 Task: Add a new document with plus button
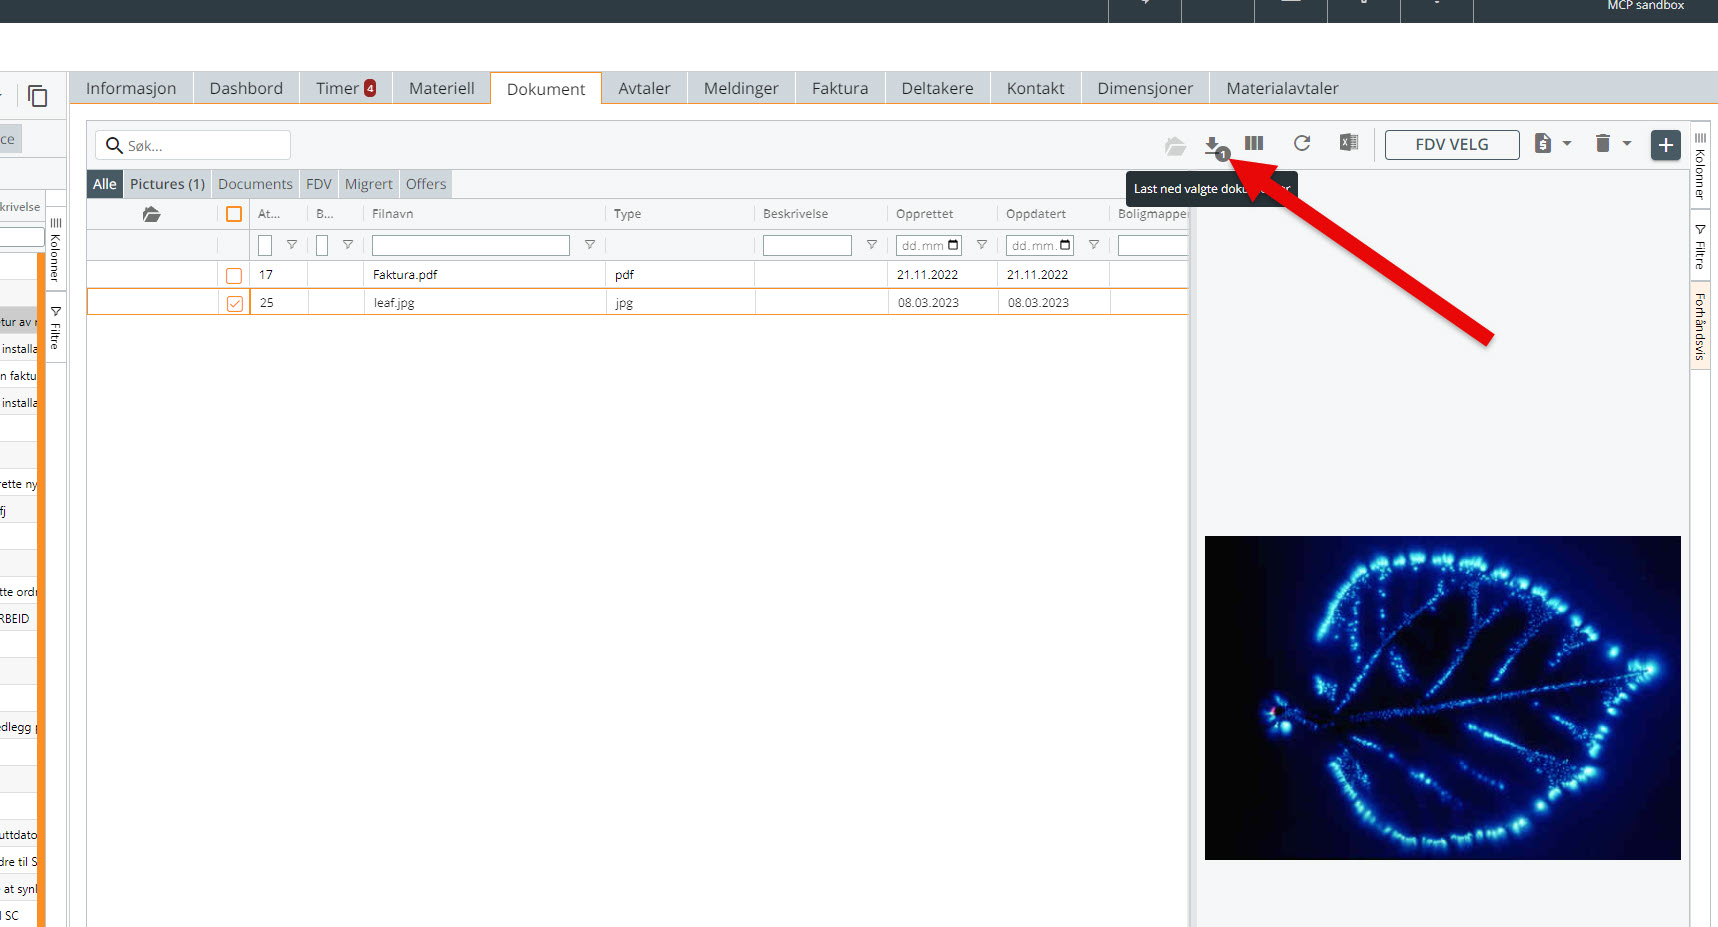tap(1666, 145)
